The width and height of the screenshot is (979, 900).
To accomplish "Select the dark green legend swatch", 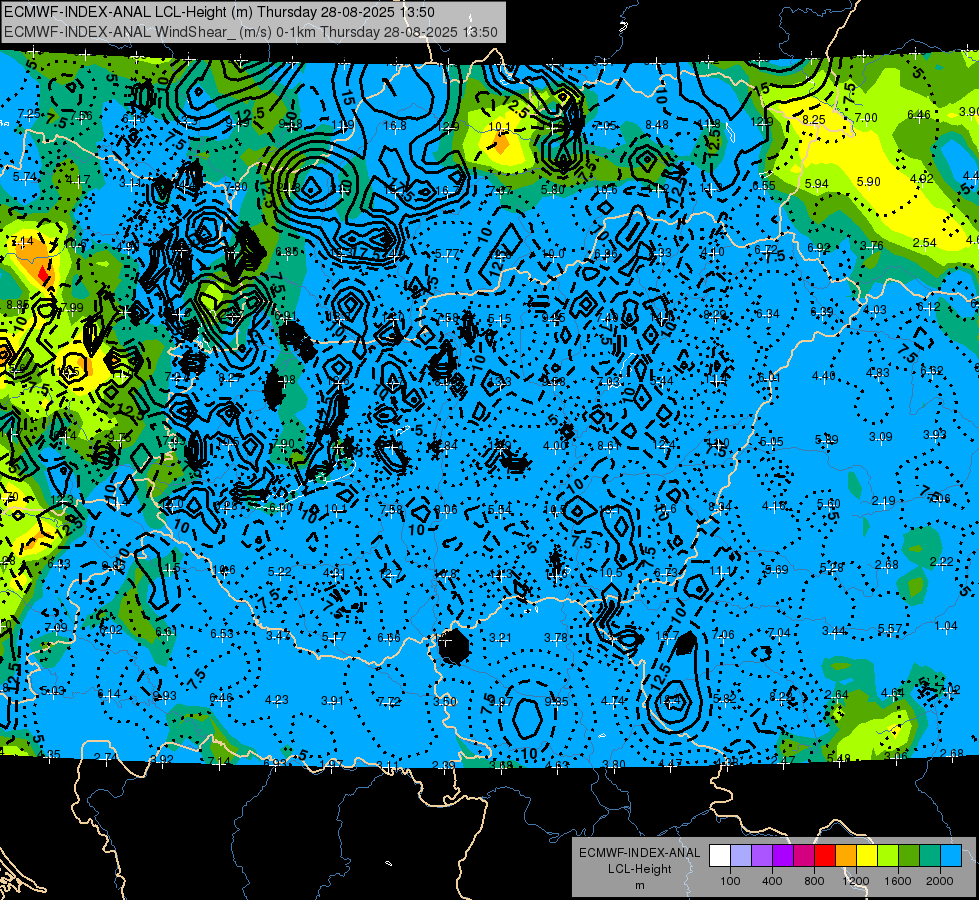I will [909, 855].
